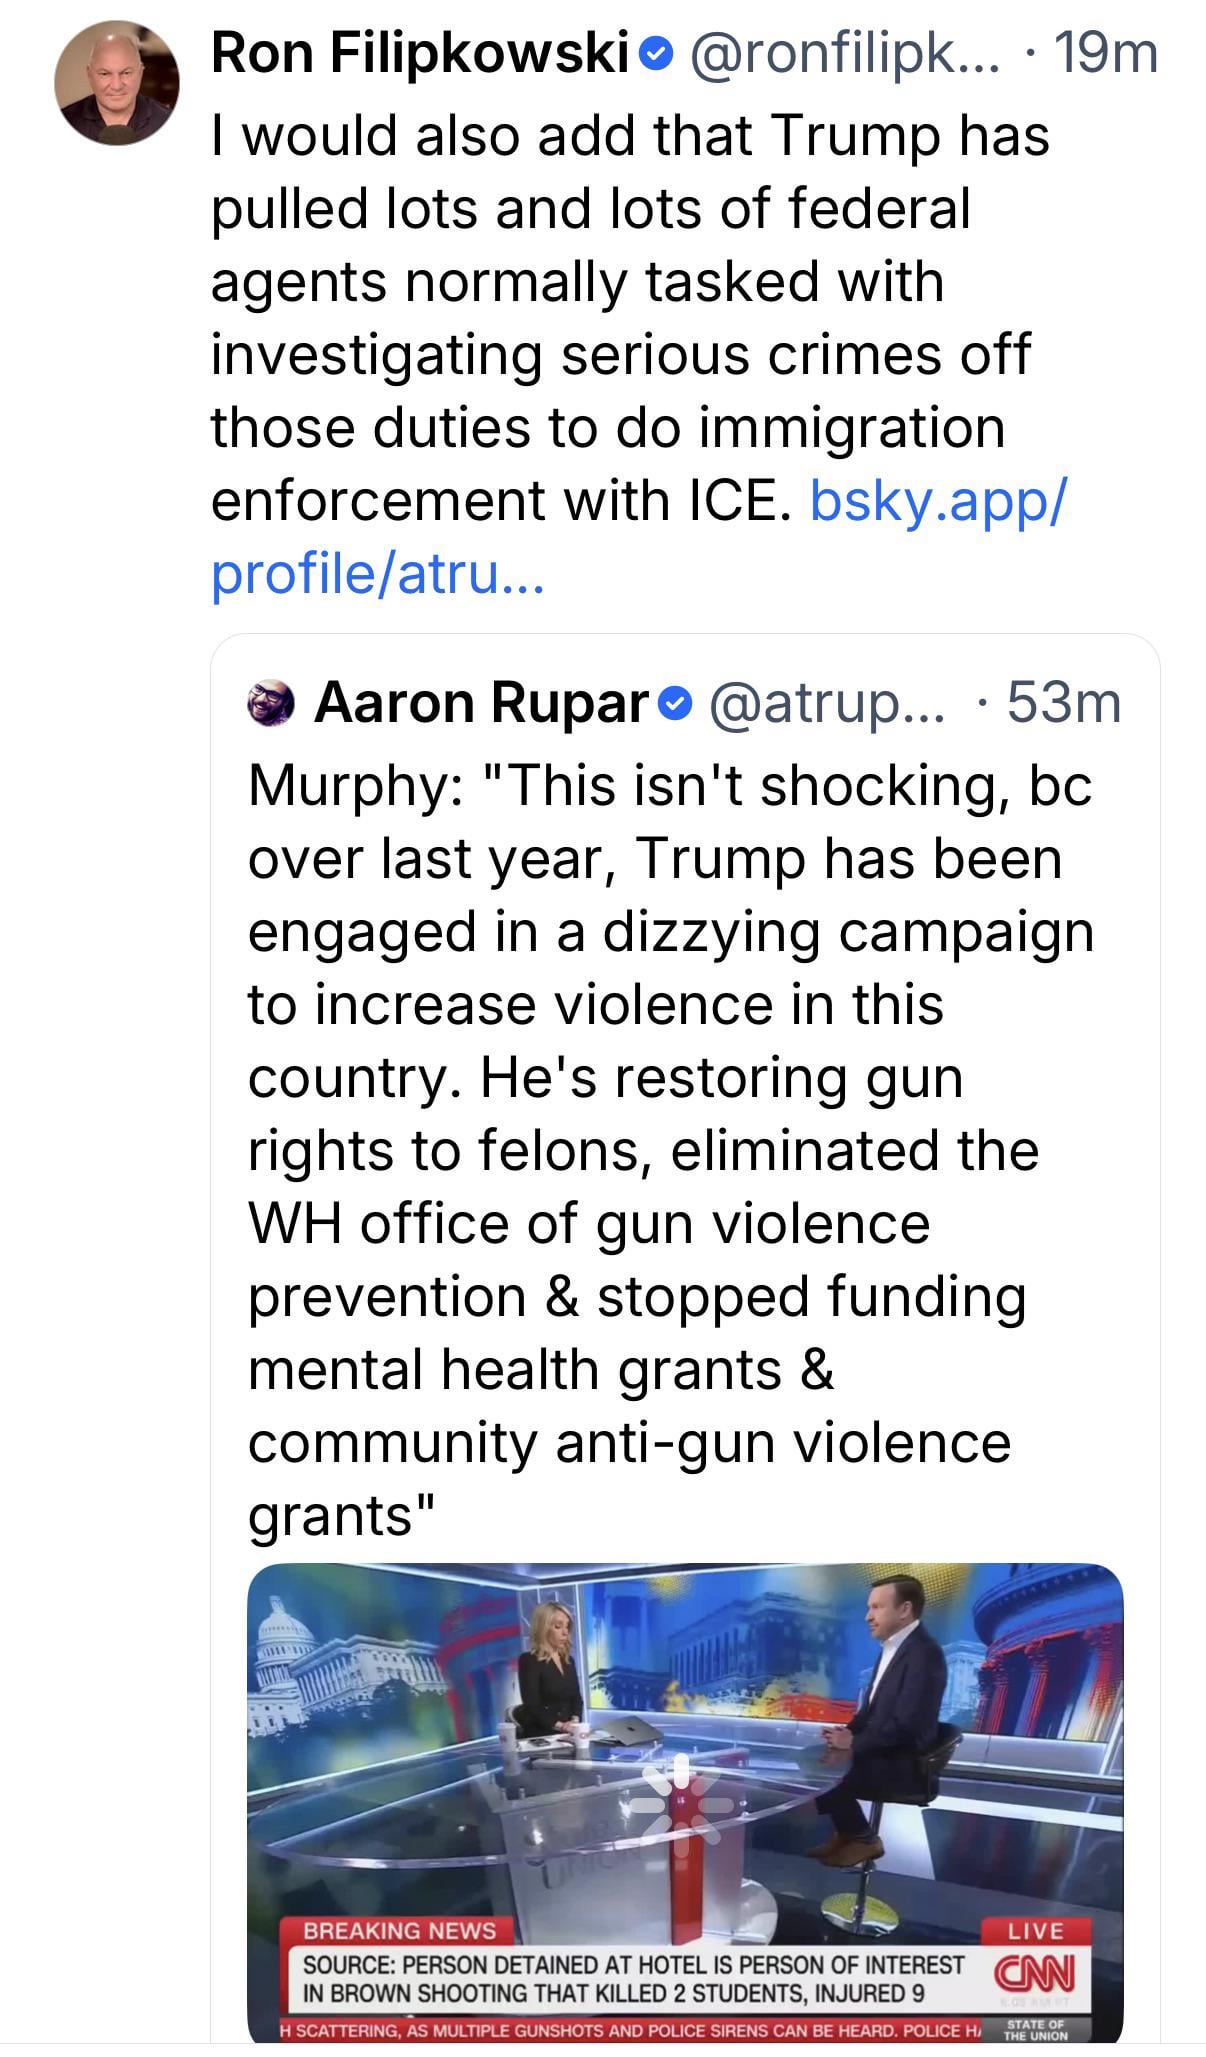Image resolution: width=1206 pixels, height=2057 pixels.
Task: Click Aaron Rupar's verified checkmark badge
Action: [x=676, y=705]
